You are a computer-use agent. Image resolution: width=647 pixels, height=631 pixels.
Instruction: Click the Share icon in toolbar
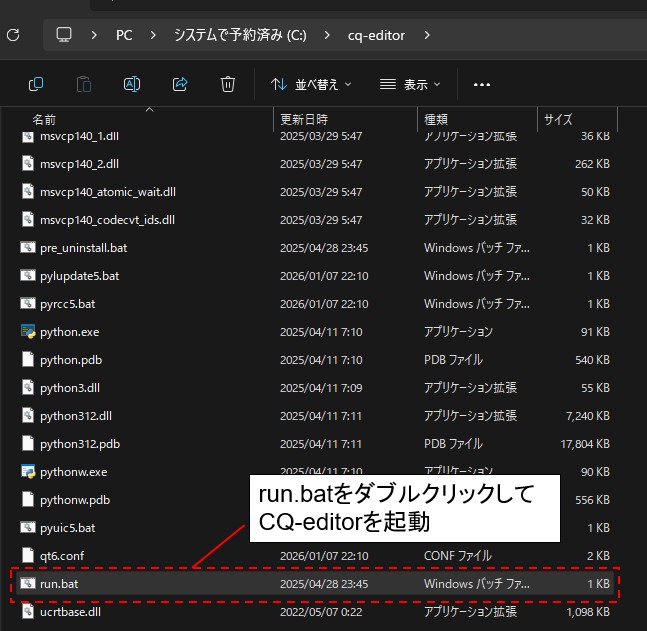[180, 84]
